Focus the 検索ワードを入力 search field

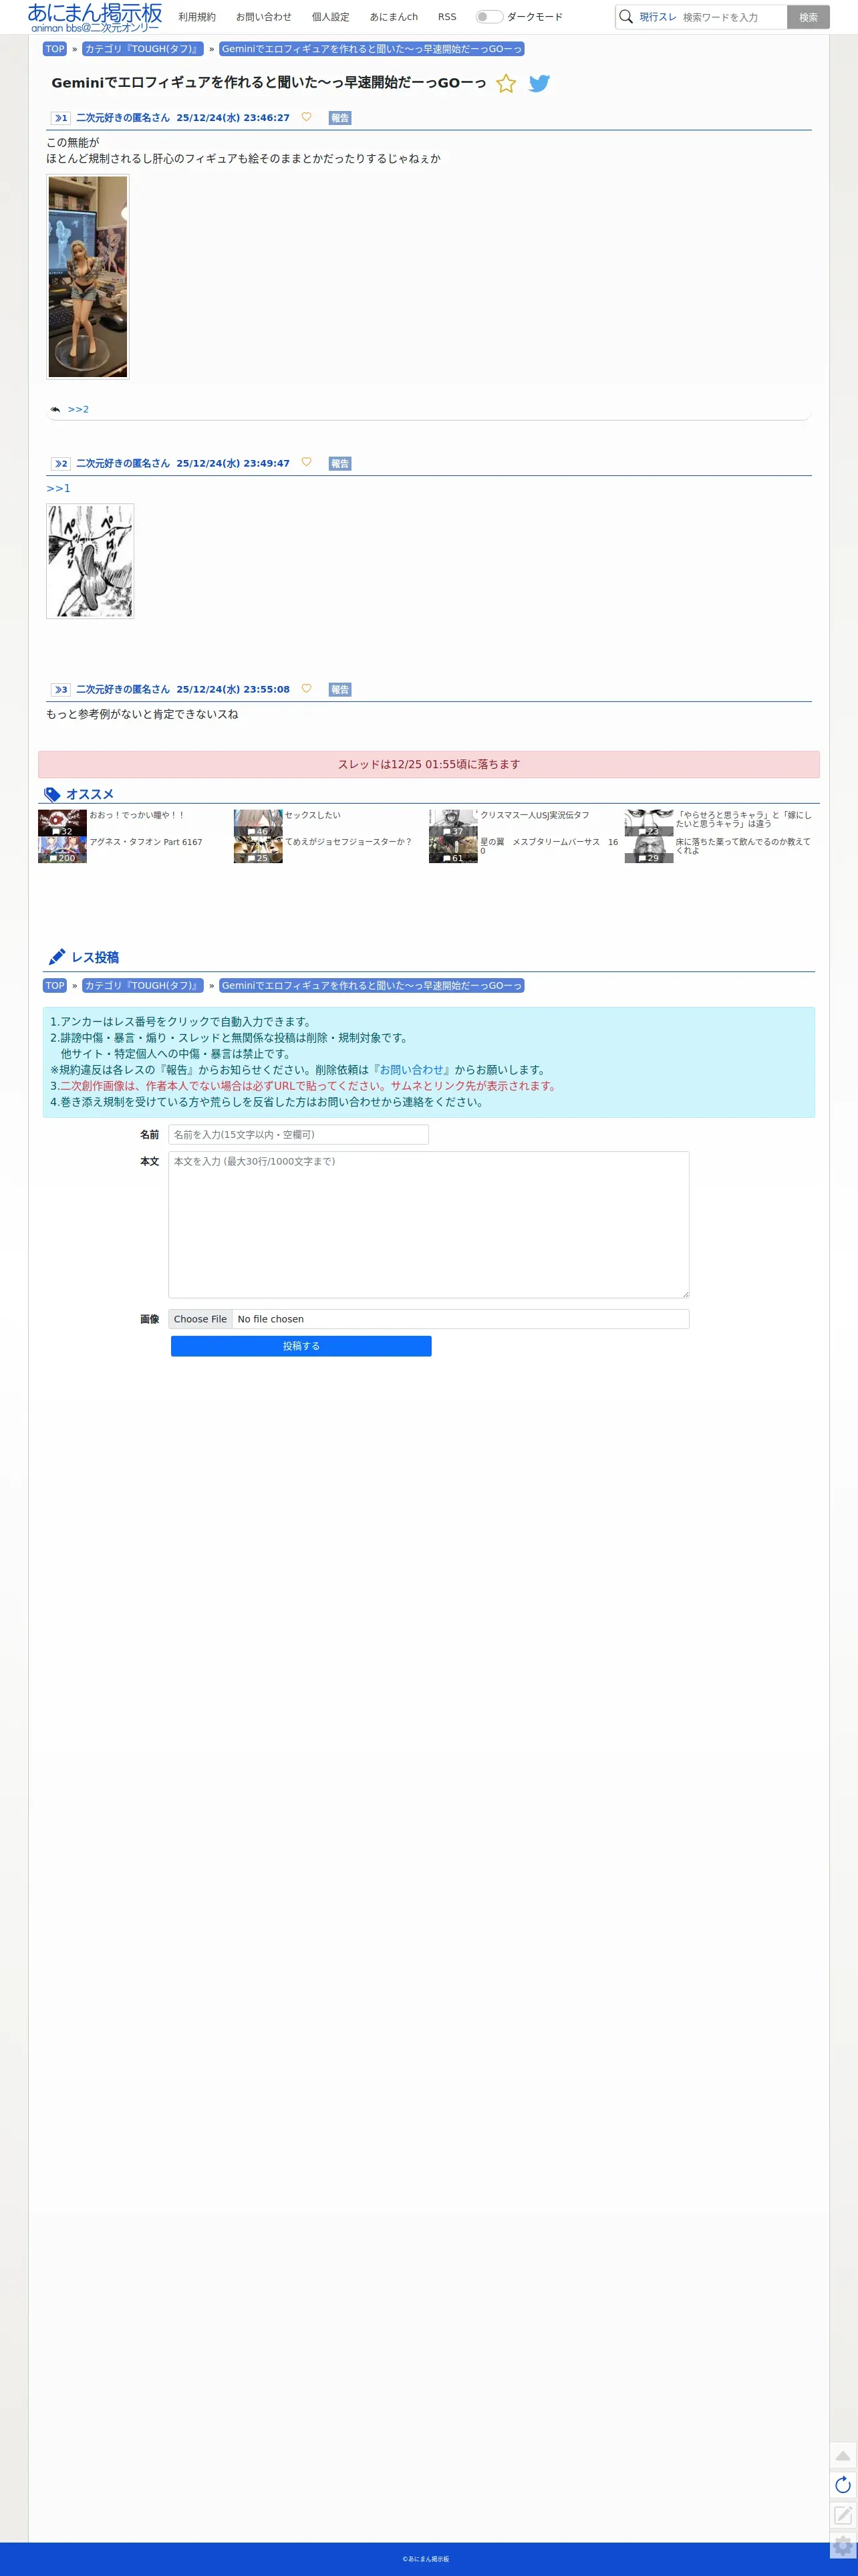[x=732, y=17]
